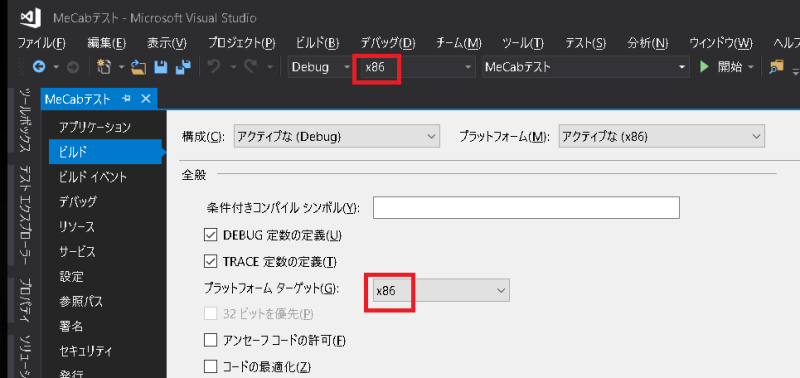Open the チーム(M) menu
Image resolution: width=800 pixels, height=378 pixels.
[x=459, y=43]
